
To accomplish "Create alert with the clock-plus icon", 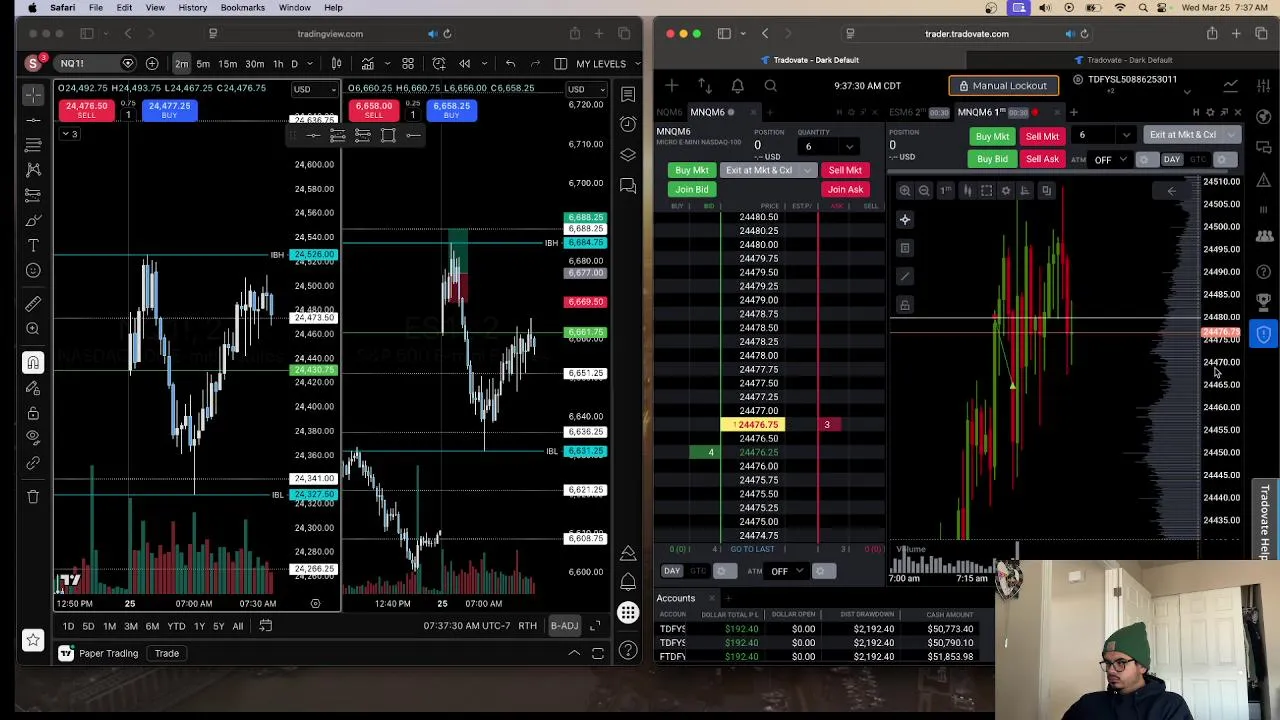I will 439,64.
